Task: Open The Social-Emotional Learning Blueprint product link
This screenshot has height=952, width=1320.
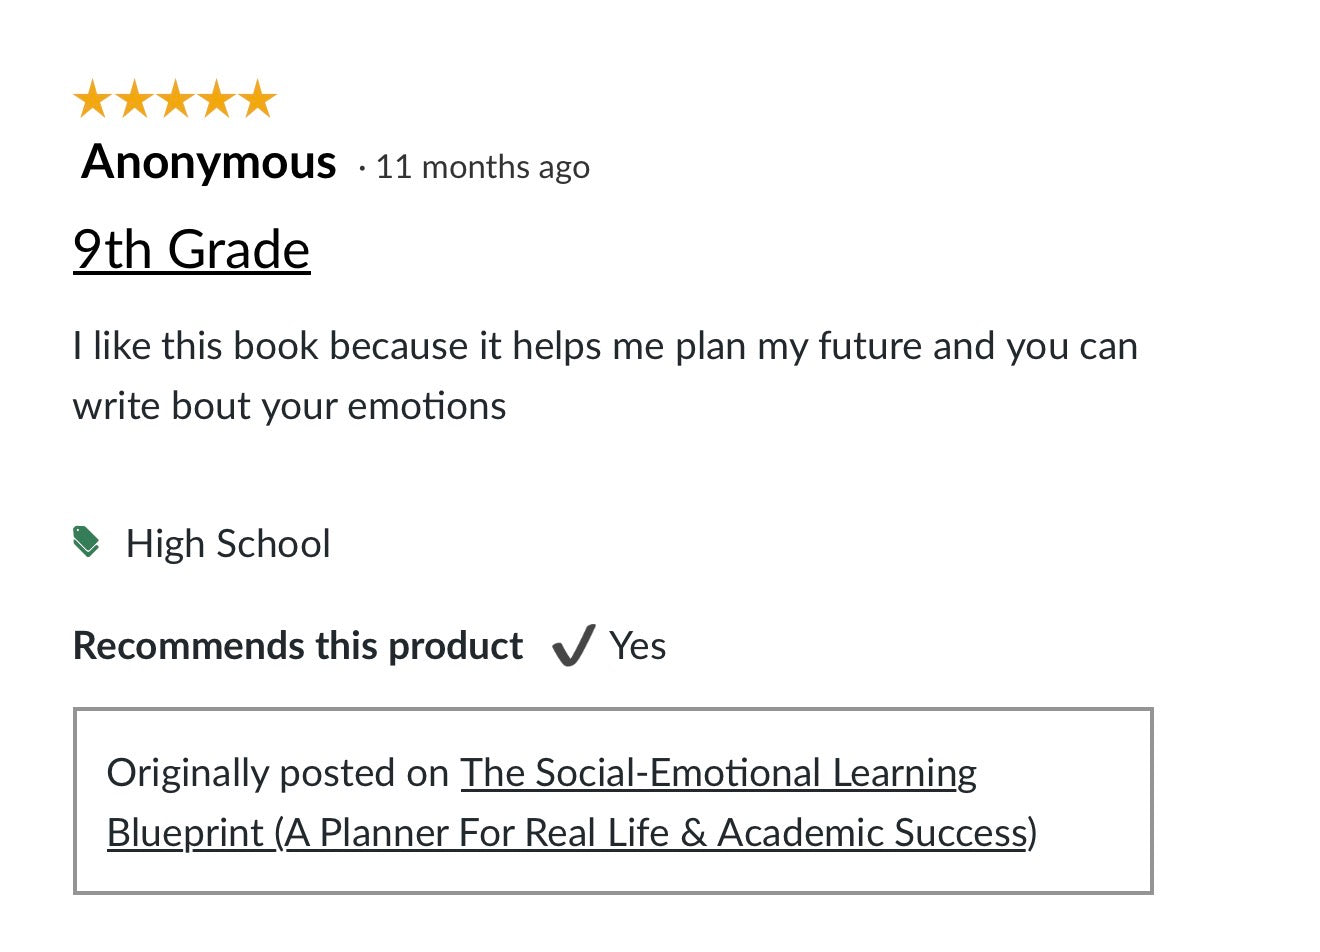Action: pos(718,773)
